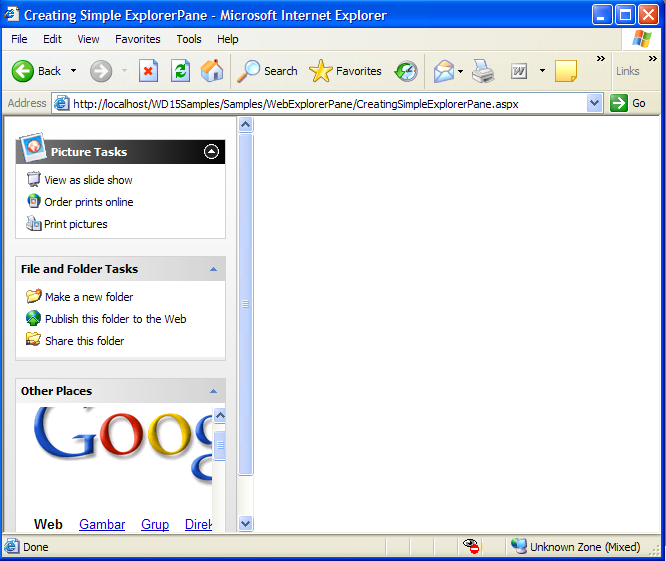Click the Stop loading toolbar icon
The image size is (666, 561).
tap(149, 71)
